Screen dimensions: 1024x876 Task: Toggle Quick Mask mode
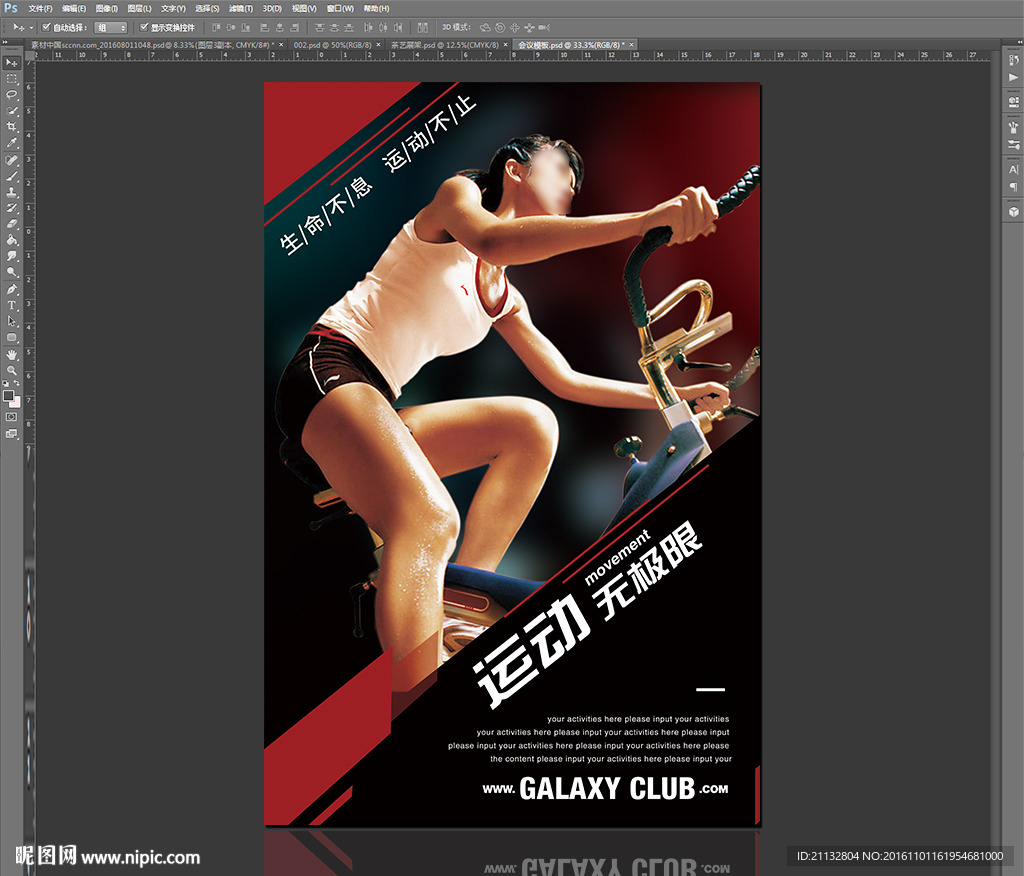tap(12, 416)
